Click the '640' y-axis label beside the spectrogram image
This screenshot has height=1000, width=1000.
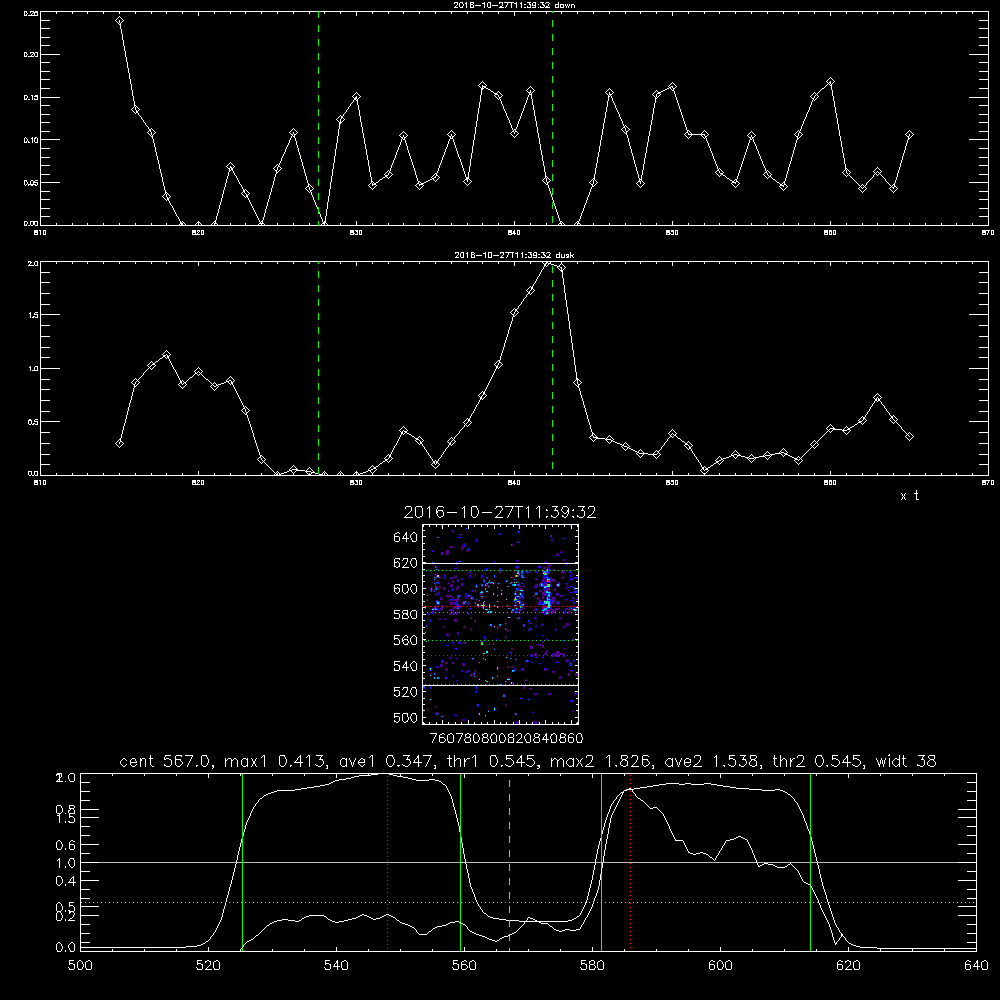[406, 538]
